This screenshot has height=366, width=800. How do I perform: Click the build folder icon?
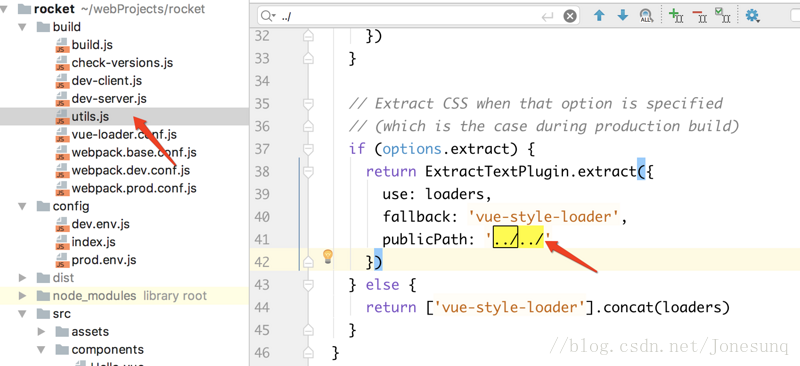pos(43,27)
